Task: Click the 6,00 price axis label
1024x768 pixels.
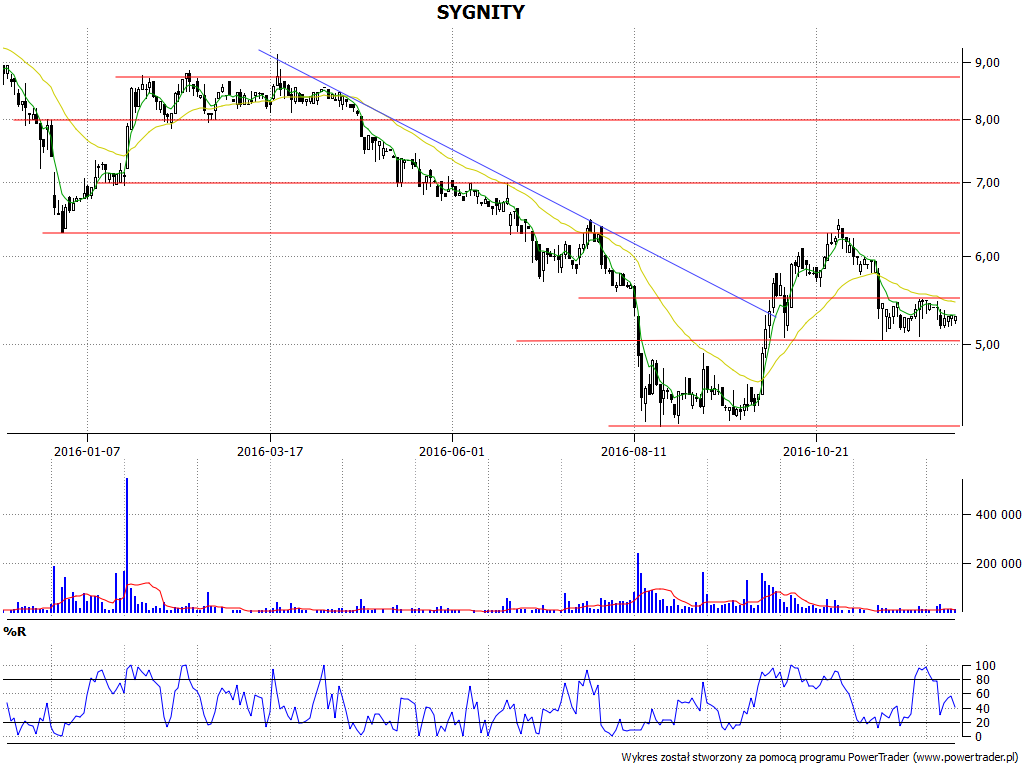Action: coord(987,257)
